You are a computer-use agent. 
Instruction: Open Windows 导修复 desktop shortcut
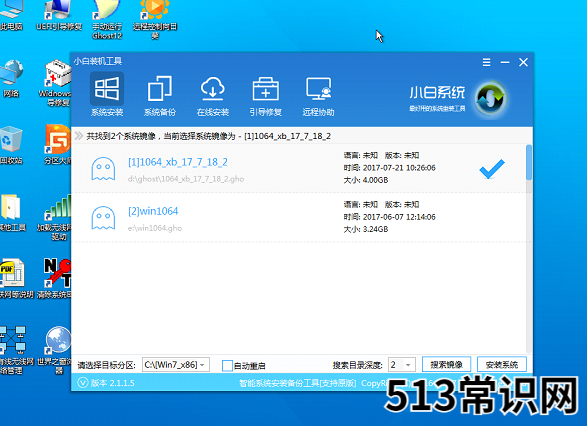55,83
